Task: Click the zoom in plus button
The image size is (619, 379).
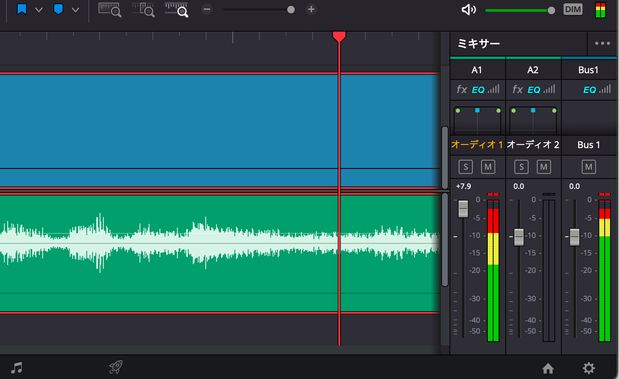Action: [311, 9]
